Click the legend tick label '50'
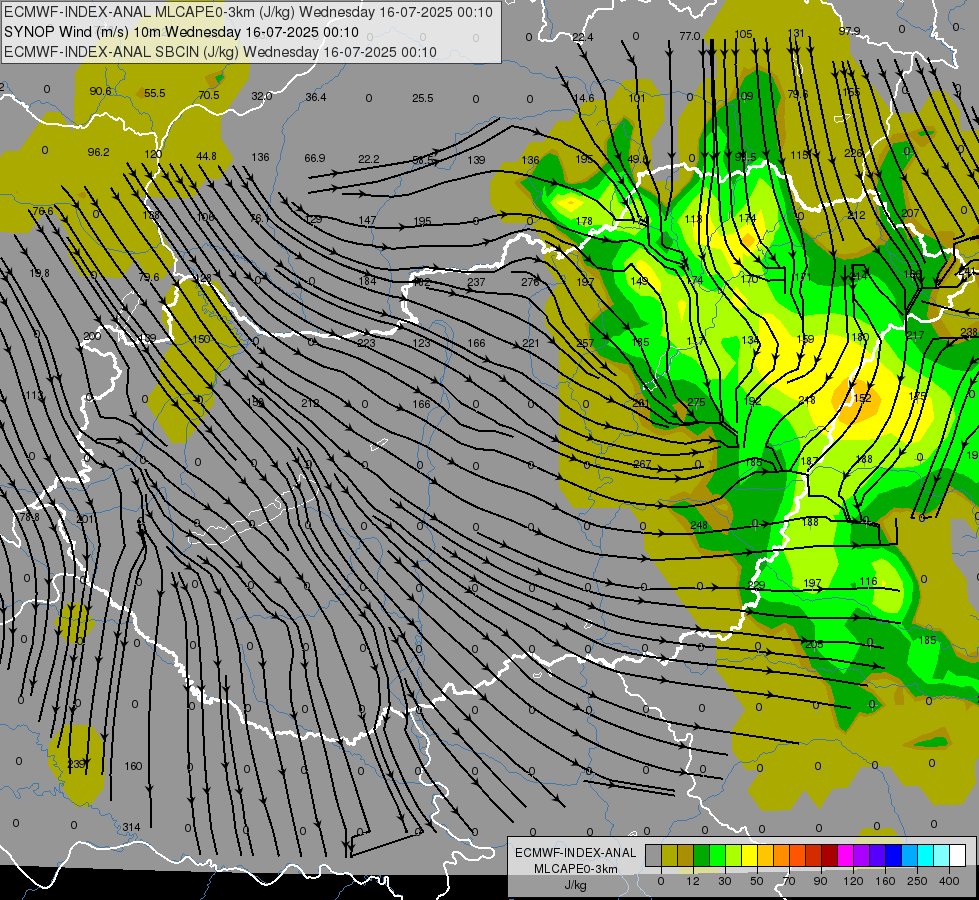 (757, 881)
